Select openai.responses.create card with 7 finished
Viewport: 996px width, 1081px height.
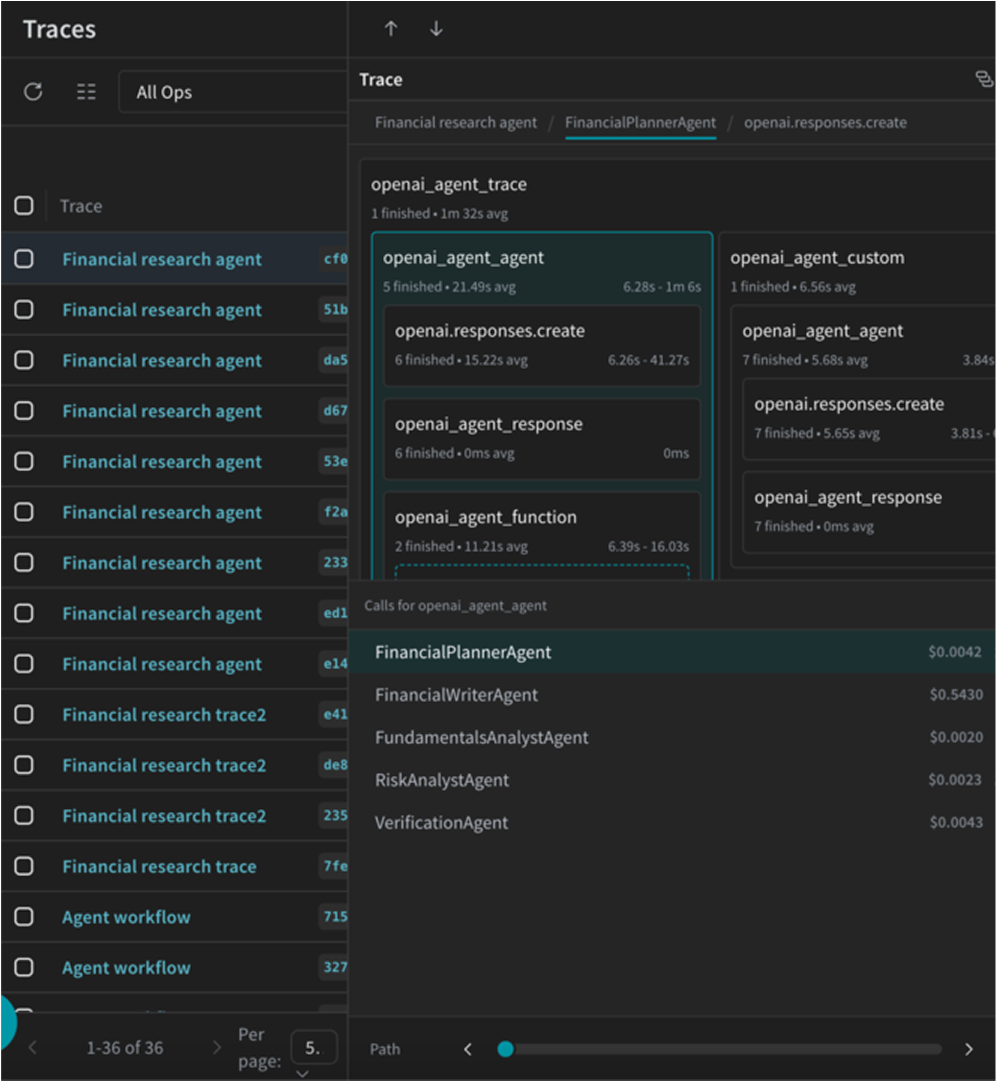coord(870,418)
